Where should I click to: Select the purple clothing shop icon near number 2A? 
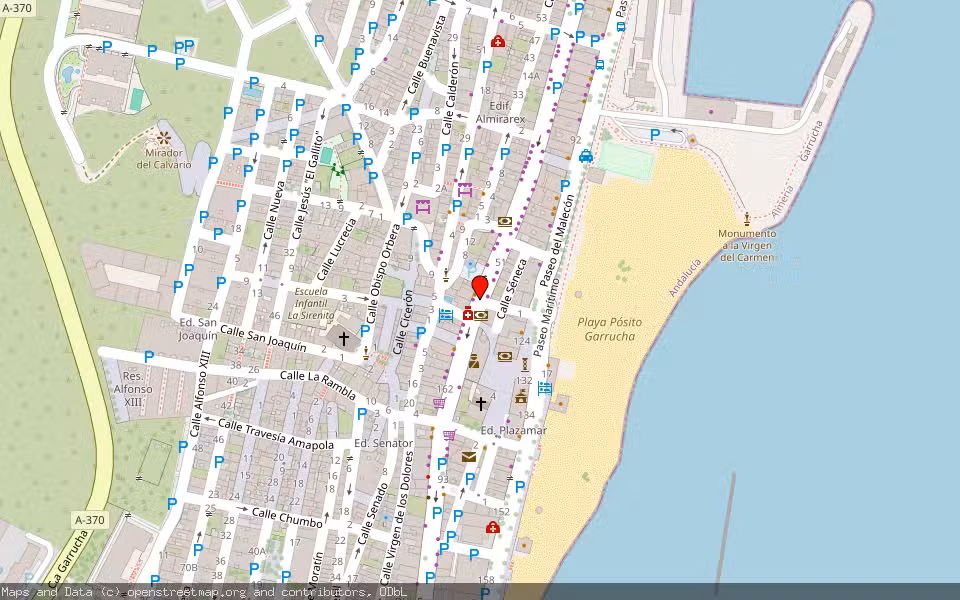(463, 190)
